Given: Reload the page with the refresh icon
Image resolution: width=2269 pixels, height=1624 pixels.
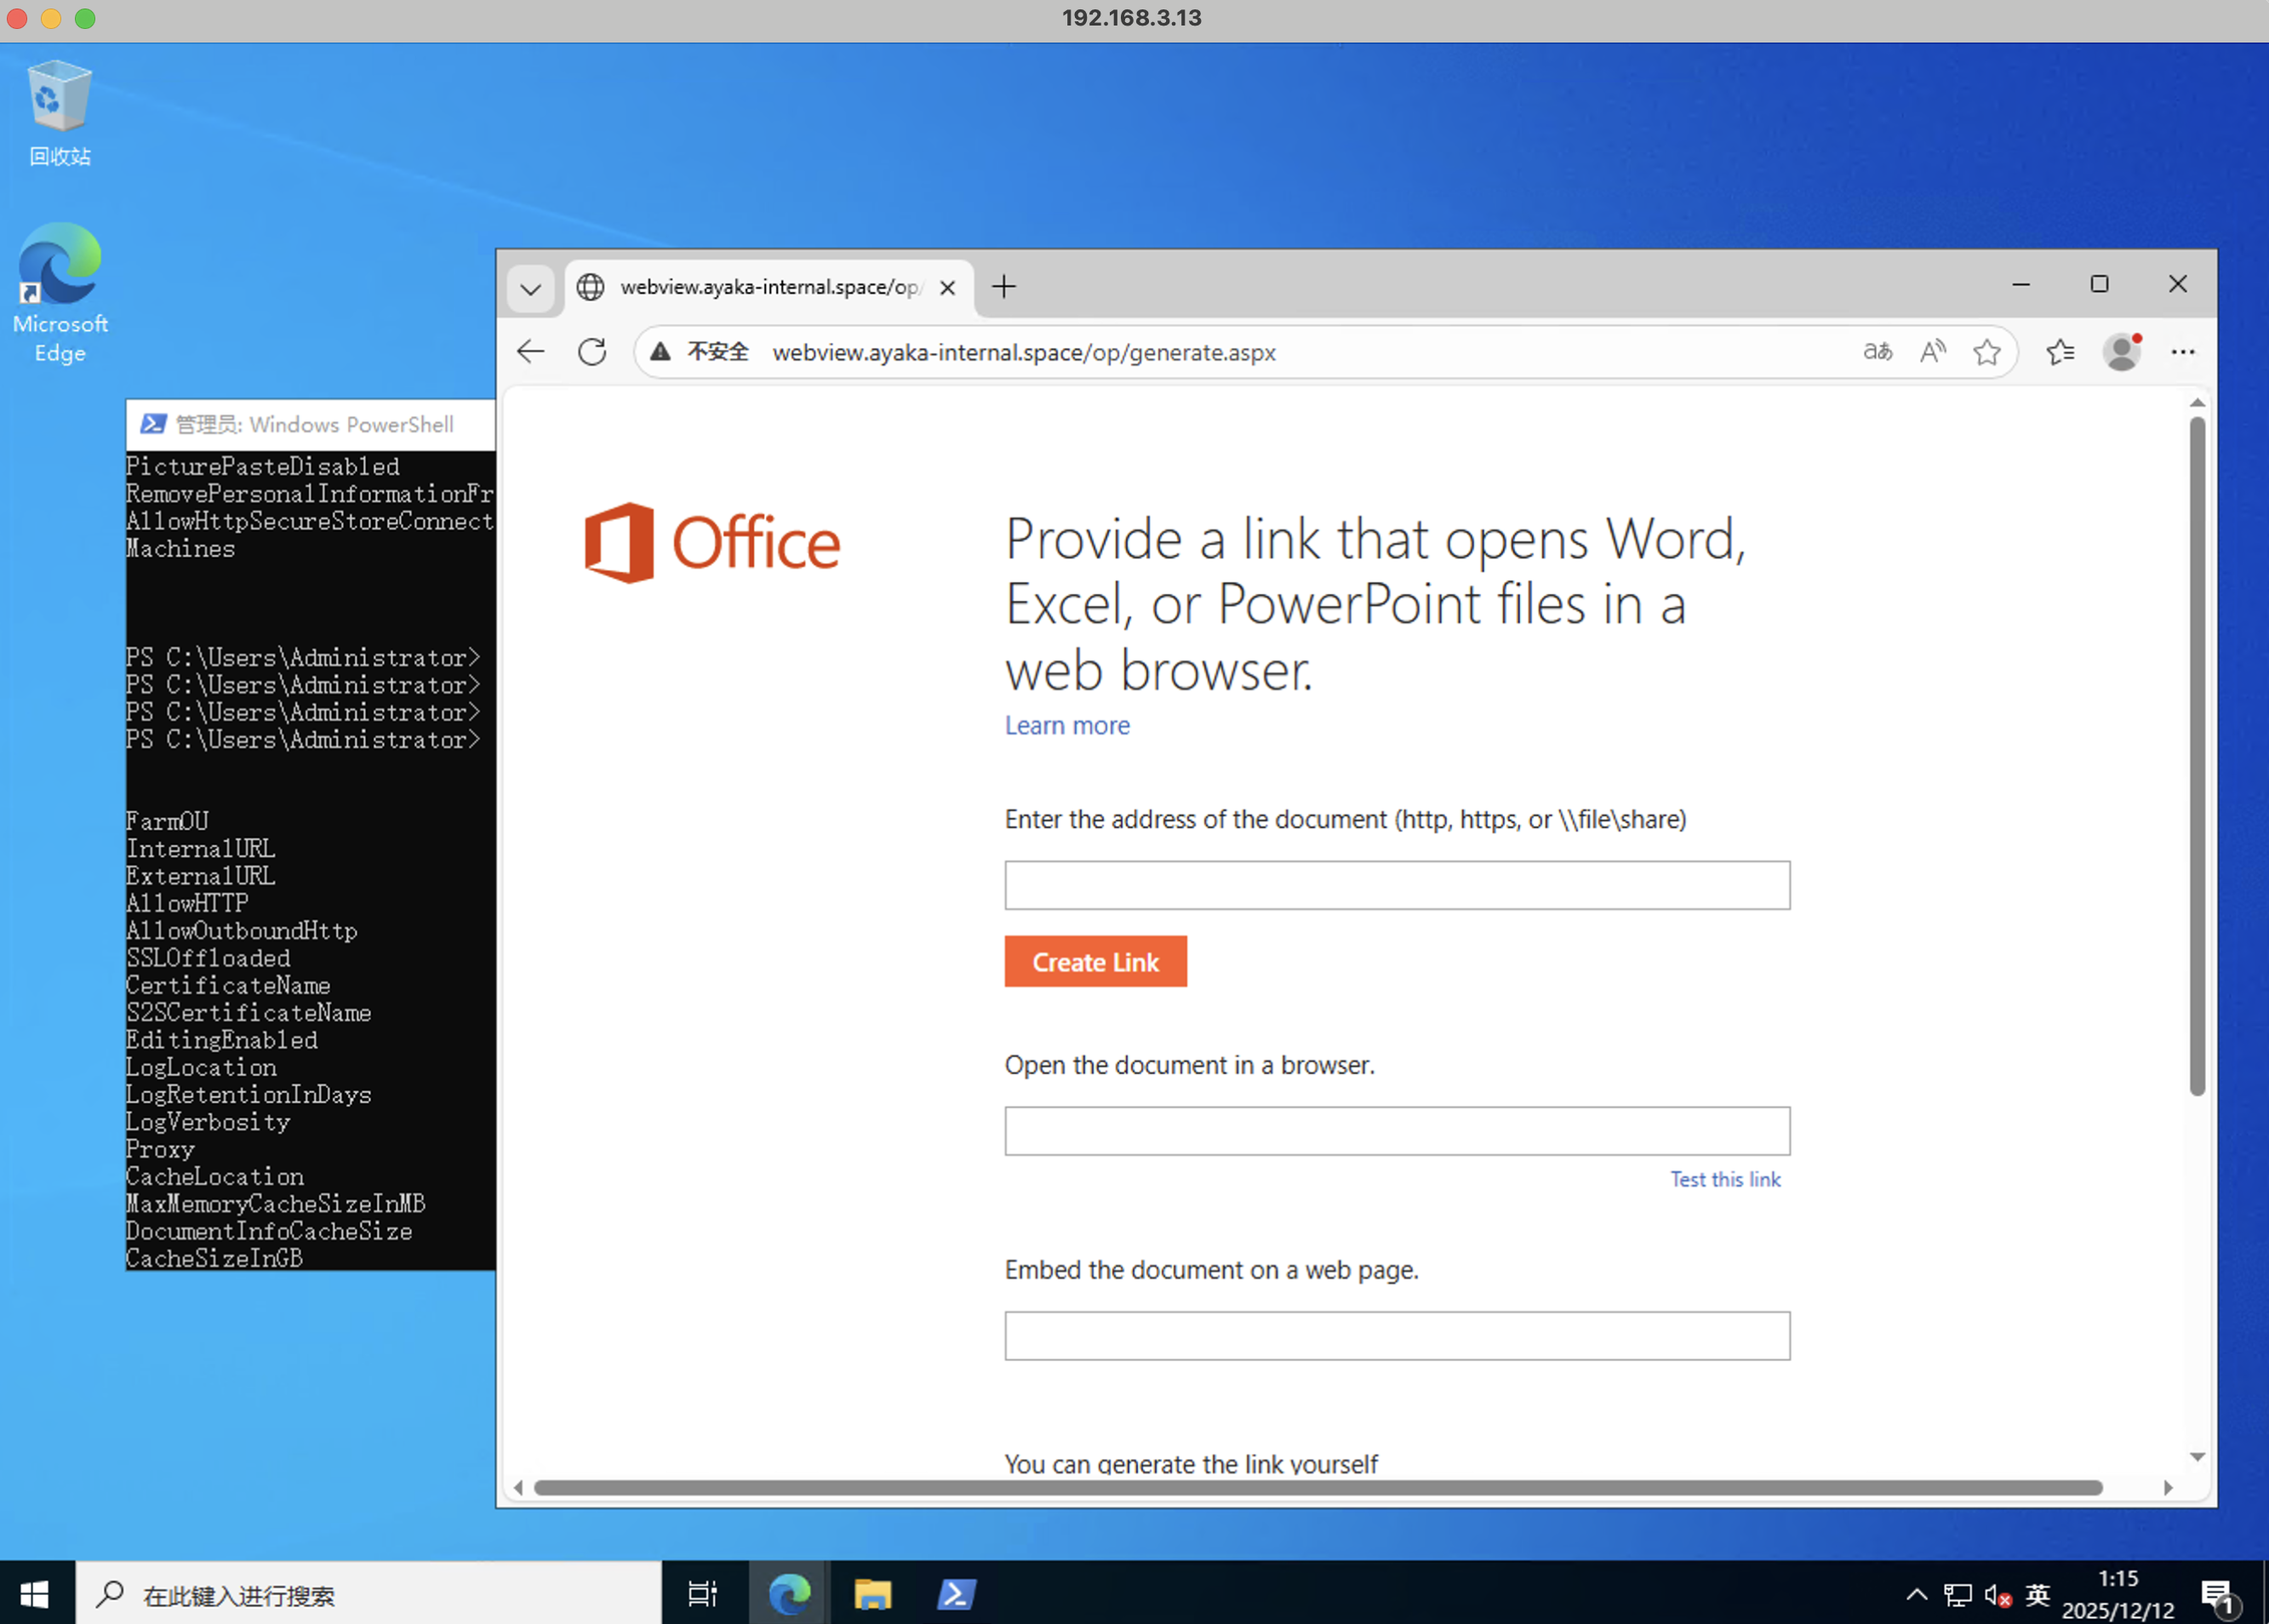Looking at the screenshot, I should click(x=592, y=352).
